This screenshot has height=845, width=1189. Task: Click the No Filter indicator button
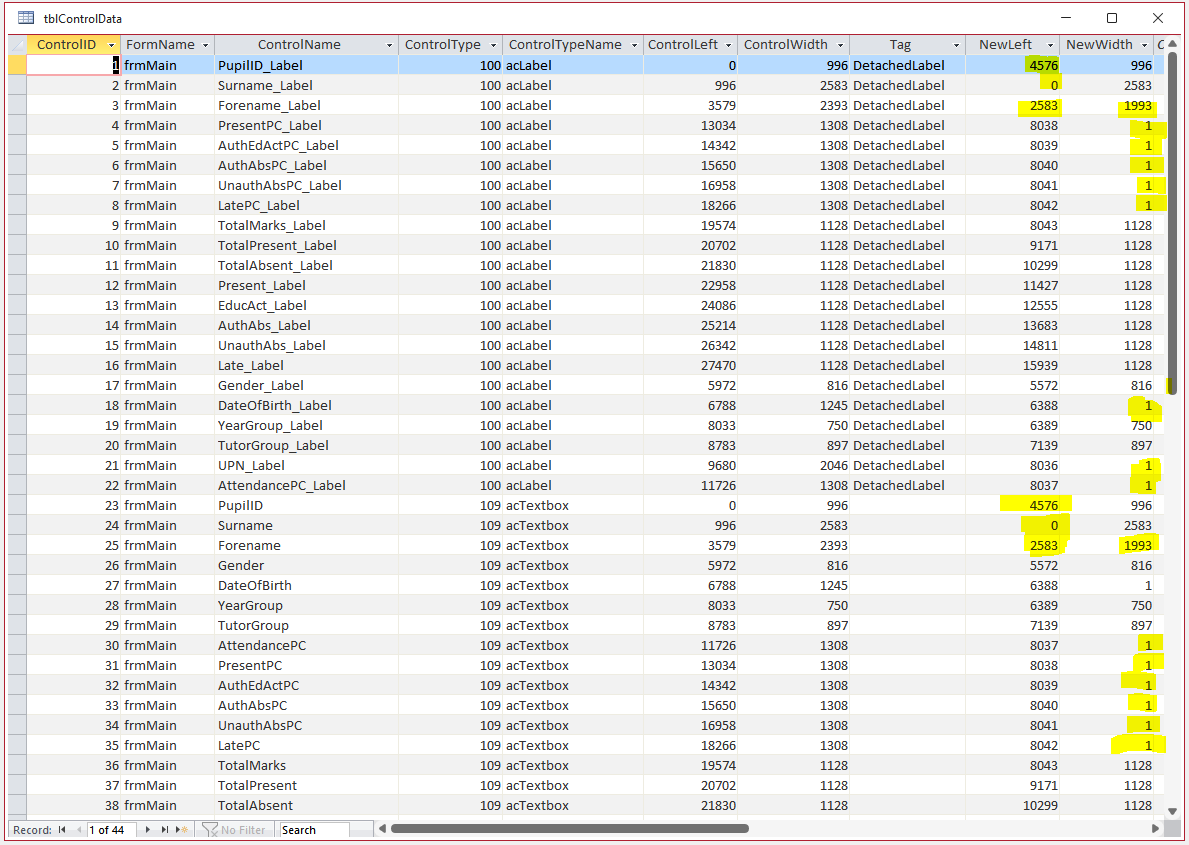click(234, 830)
